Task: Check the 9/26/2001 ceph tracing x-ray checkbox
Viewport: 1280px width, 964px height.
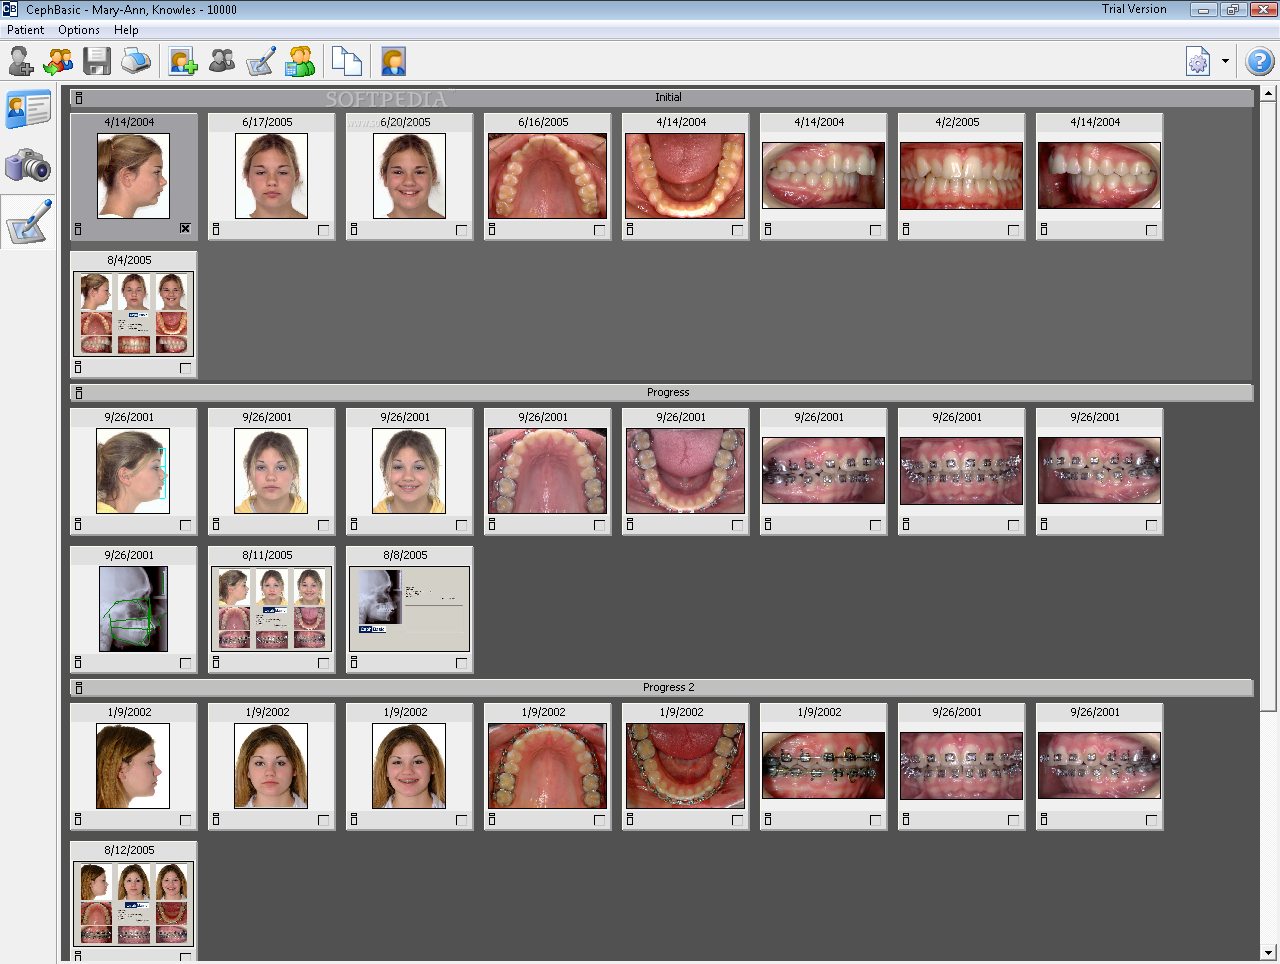Action: pos(185,663)
